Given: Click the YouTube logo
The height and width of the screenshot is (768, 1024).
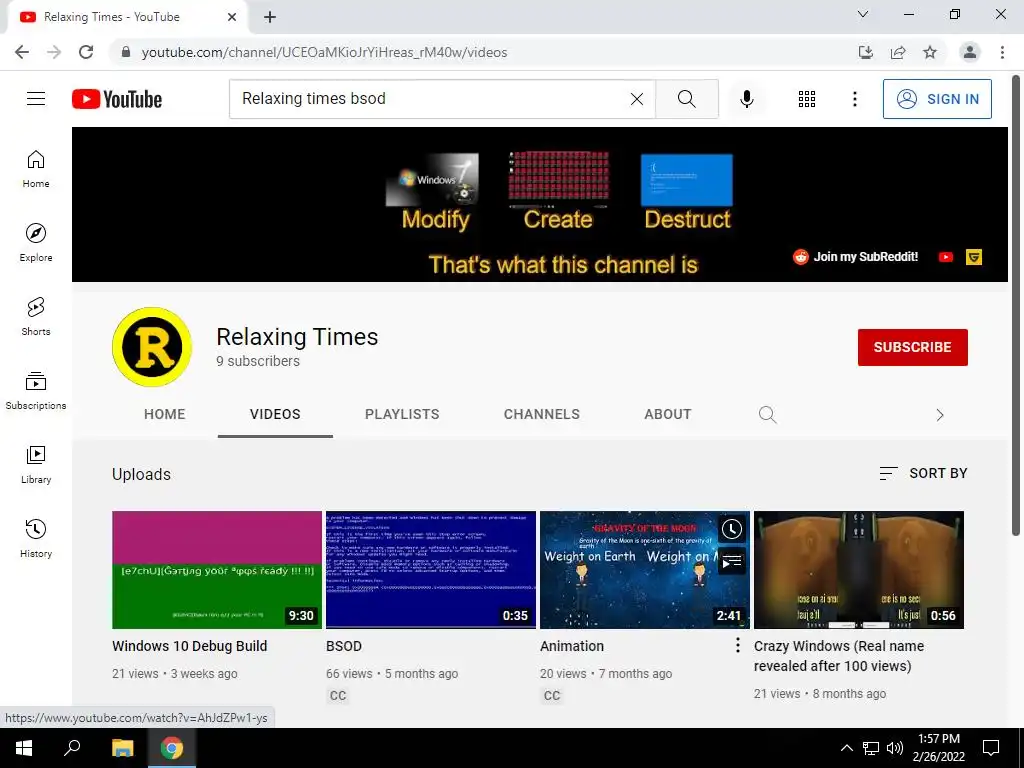Looking at the screenshot, I should 117,99.
